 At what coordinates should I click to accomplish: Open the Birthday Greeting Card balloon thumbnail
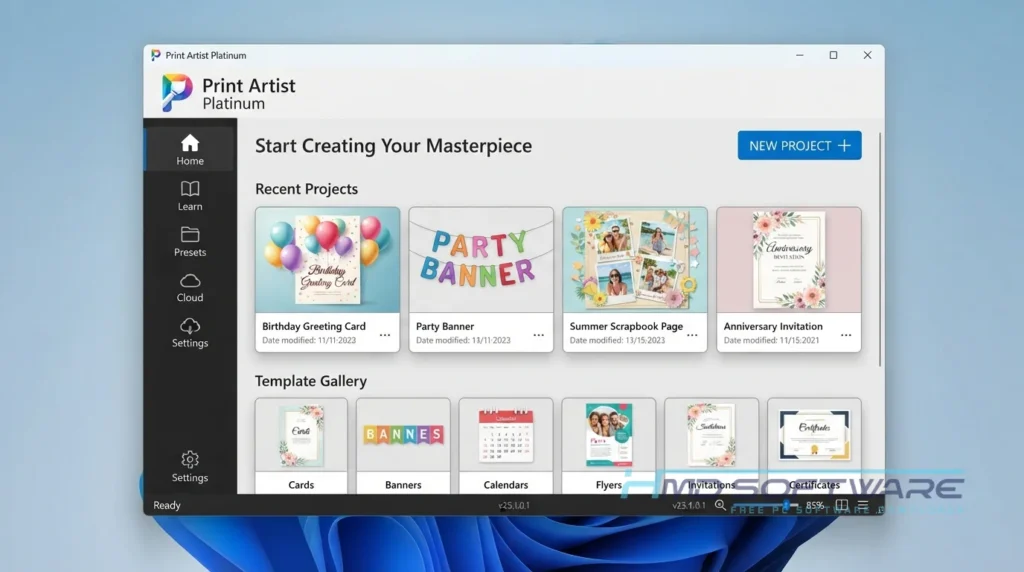[327, 260]
